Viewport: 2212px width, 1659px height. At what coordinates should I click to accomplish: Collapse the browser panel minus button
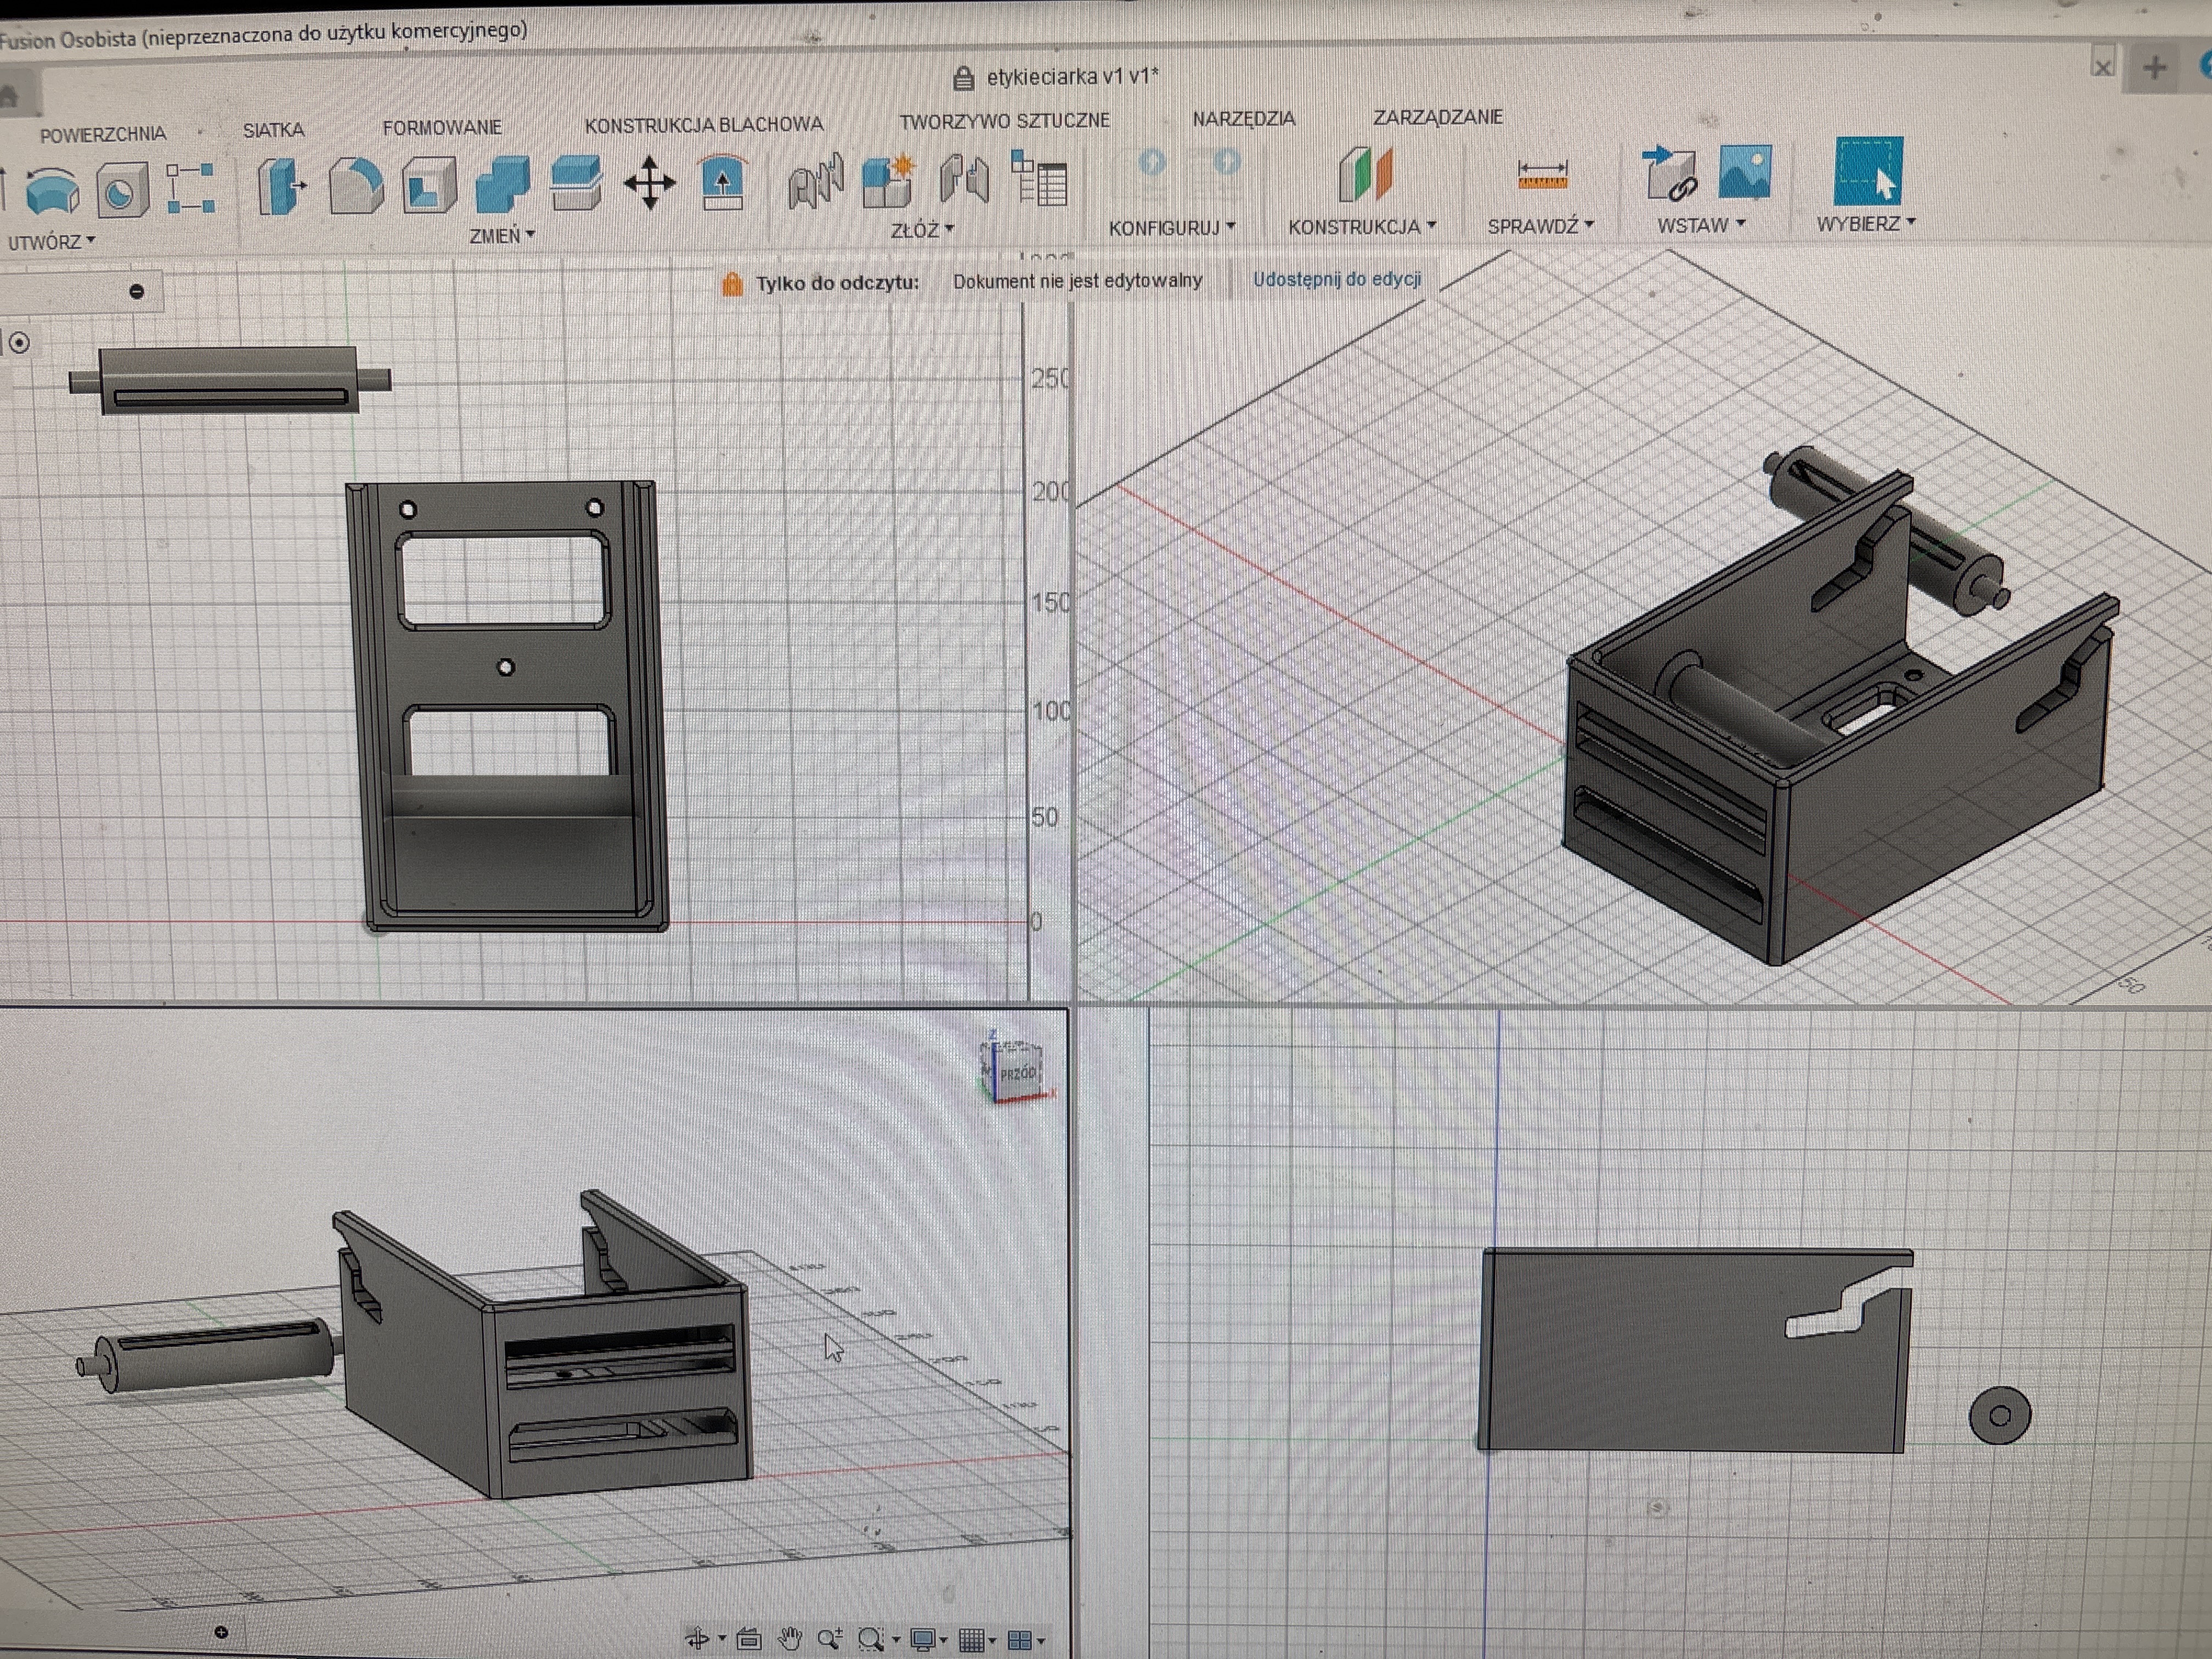tap(137, 292)
